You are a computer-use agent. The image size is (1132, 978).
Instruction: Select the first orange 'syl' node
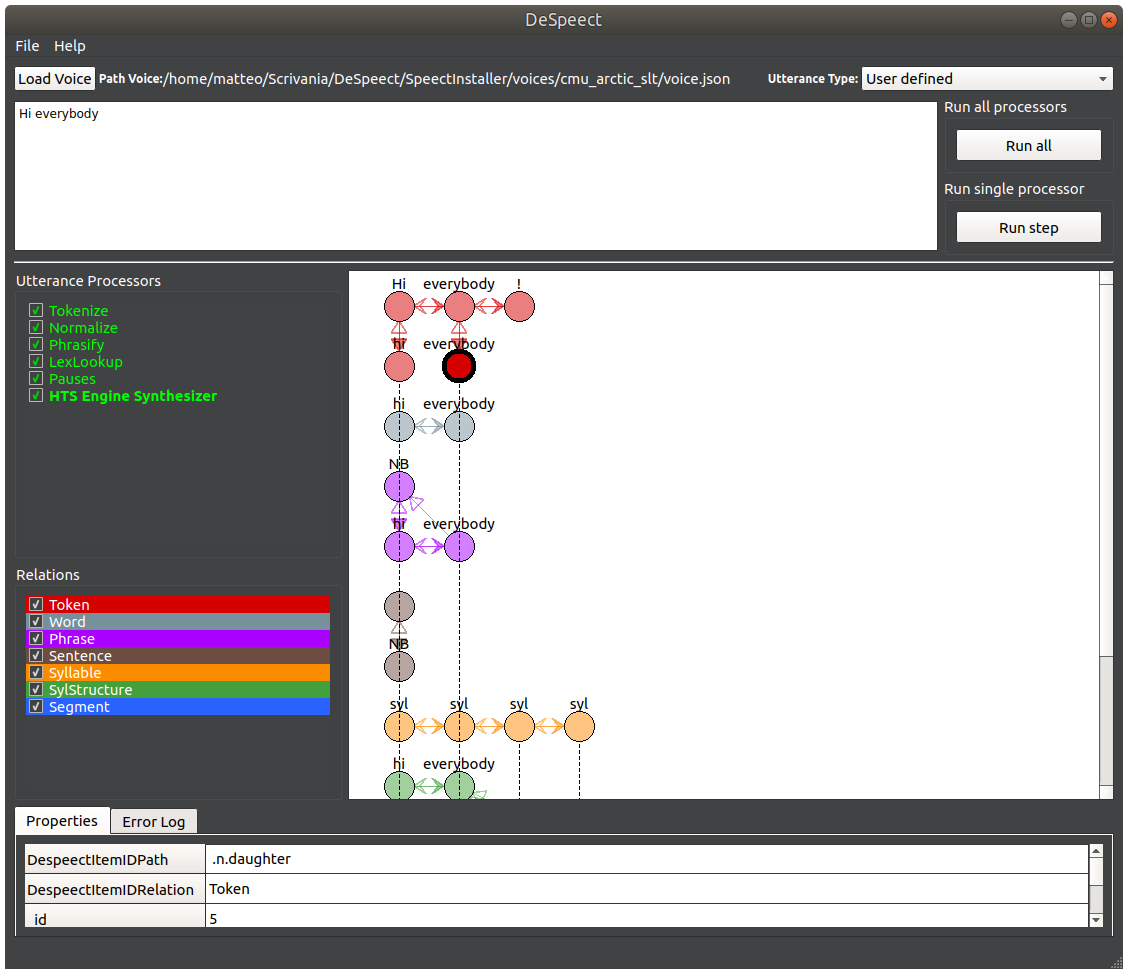point(399,726)
